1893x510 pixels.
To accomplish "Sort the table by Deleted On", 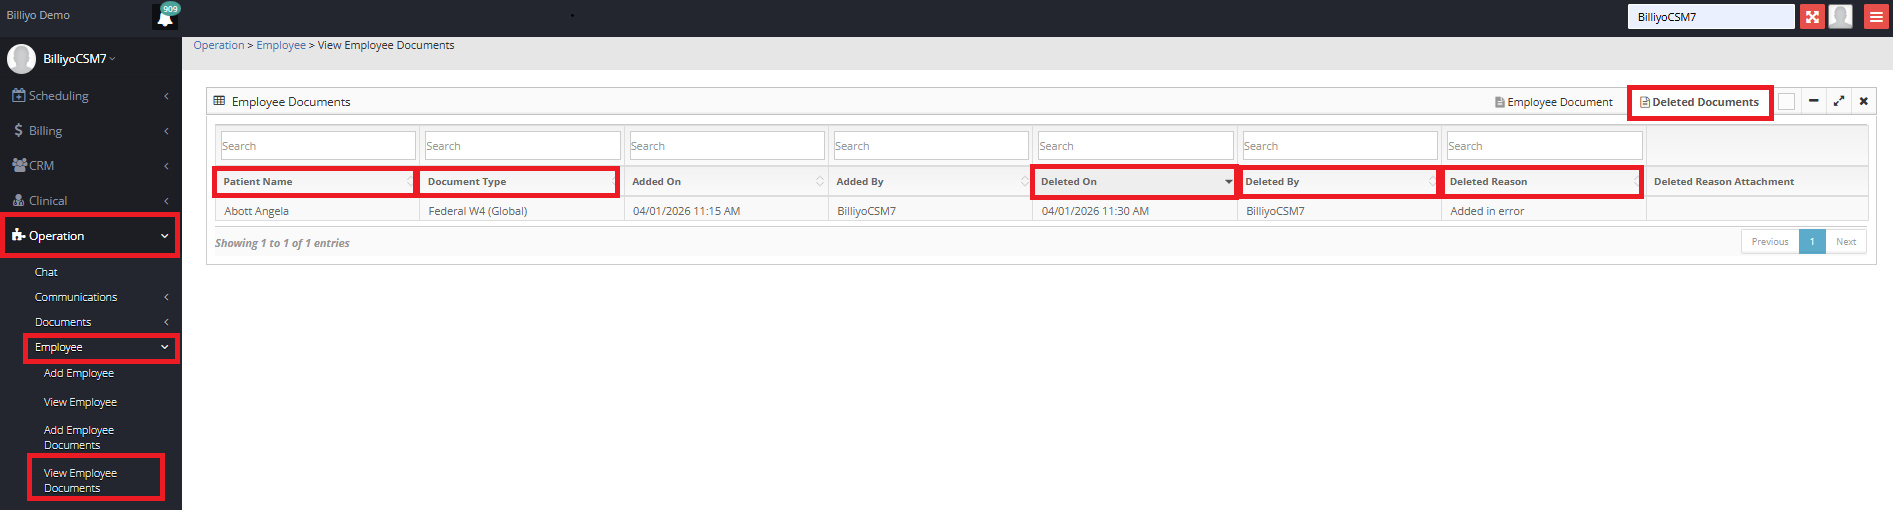I will pyautogui.click(x=1134, y=182).
